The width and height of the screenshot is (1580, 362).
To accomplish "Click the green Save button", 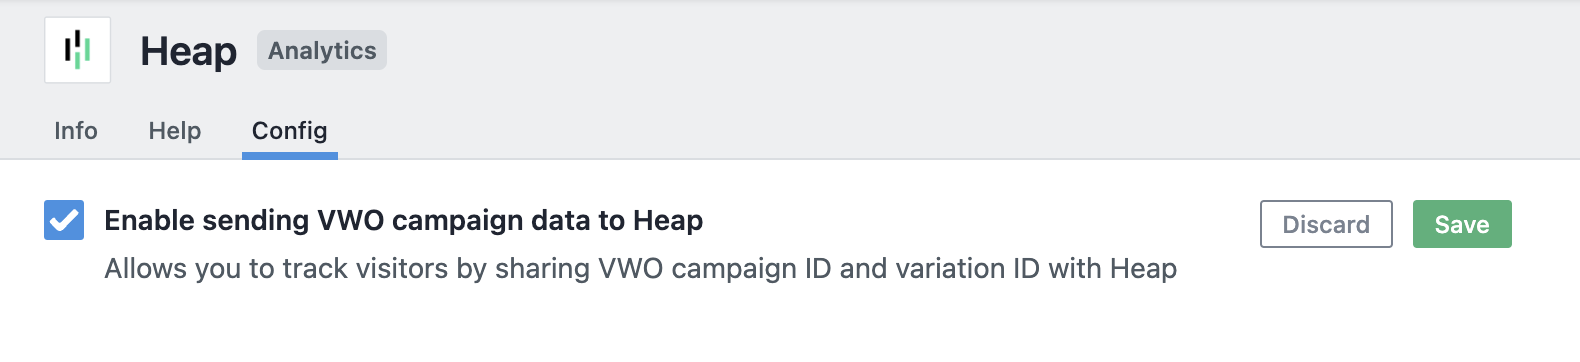I will pos(1462,224).
